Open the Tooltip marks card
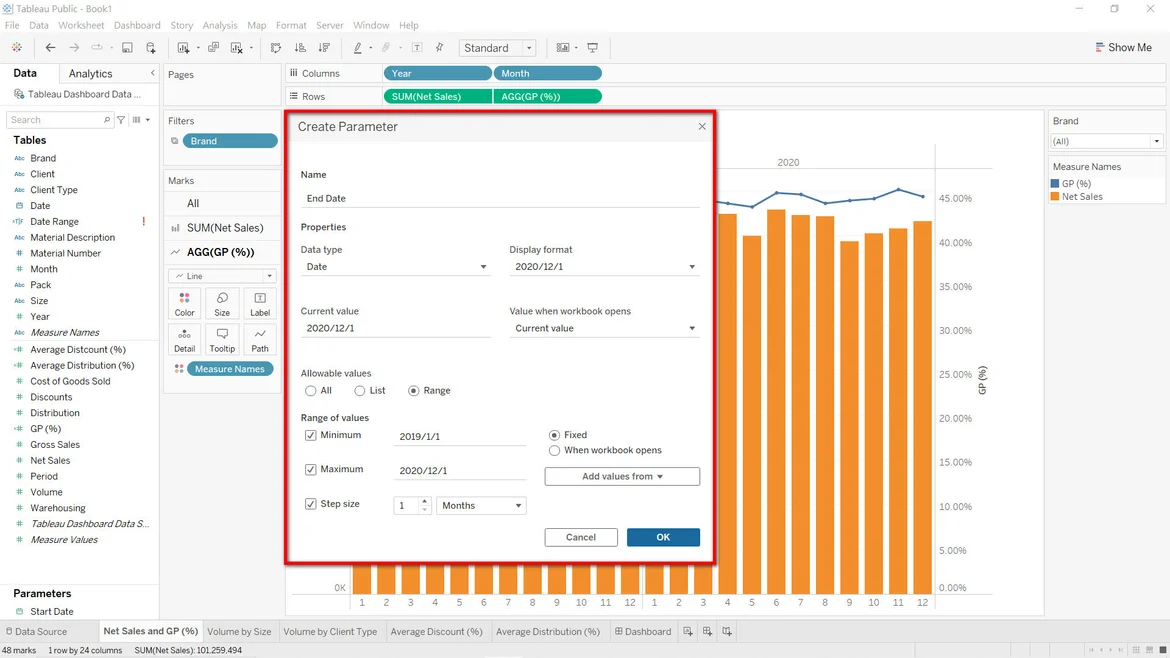Viewport: 1170px width, 658px height. (x=222, y=340)
